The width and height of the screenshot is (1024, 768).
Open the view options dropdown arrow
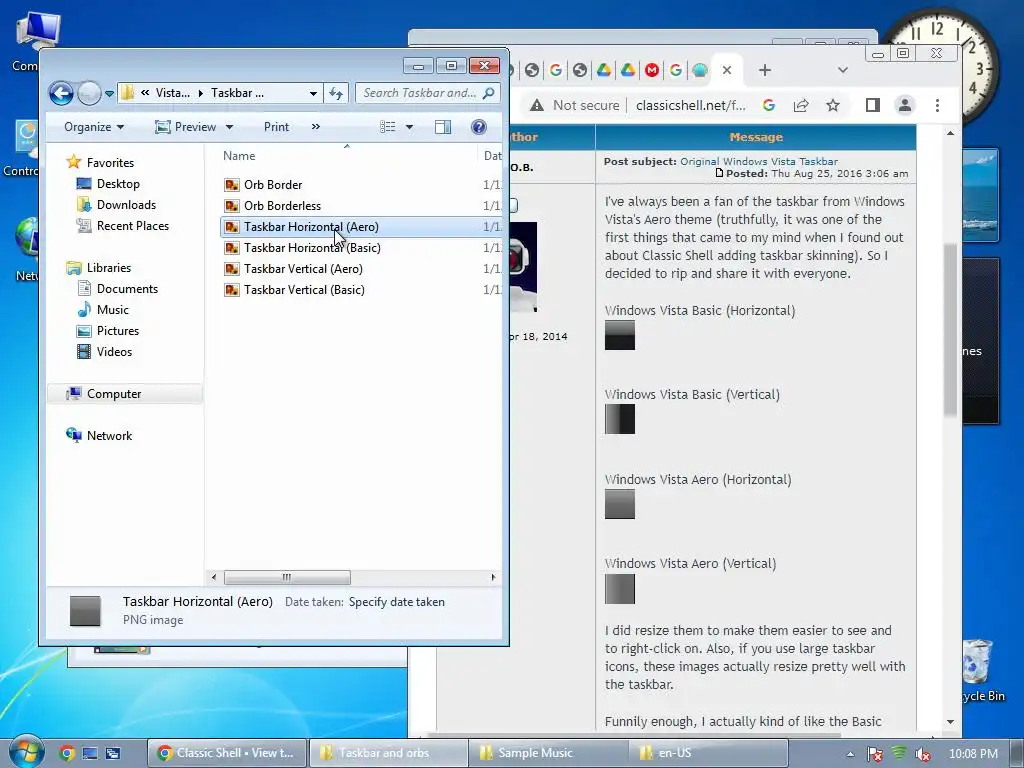coord(409,127)
